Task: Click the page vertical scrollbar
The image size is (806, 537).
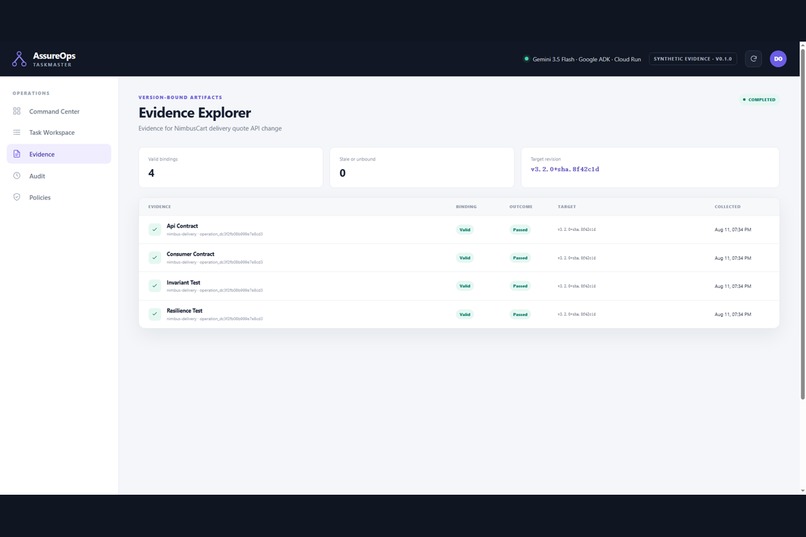Action: pyautogui.click(x=802, y=224)
